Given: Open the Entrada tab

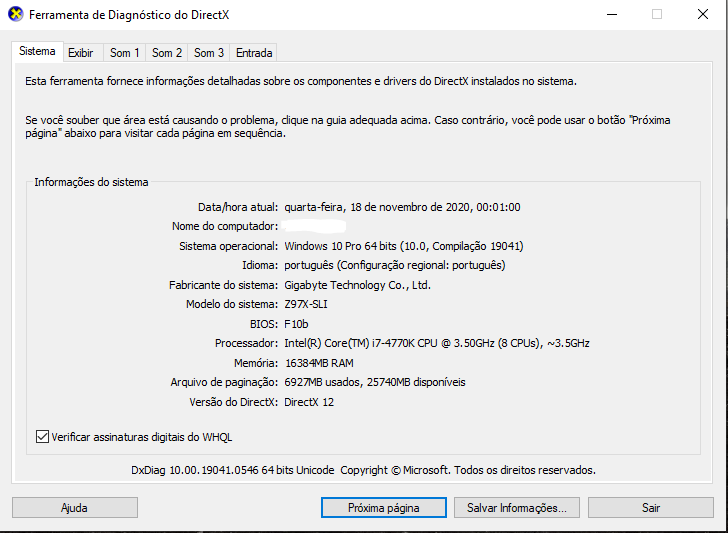Looking at the screenshot, I should point(254,53).
